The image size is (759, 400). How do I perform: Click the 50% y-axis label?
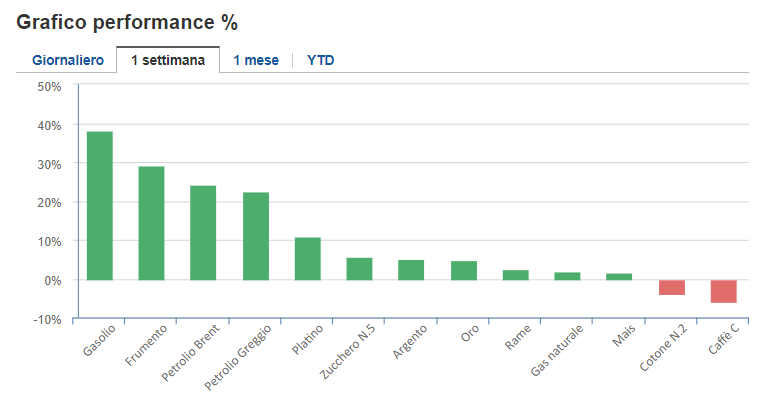tap(49, 87)
